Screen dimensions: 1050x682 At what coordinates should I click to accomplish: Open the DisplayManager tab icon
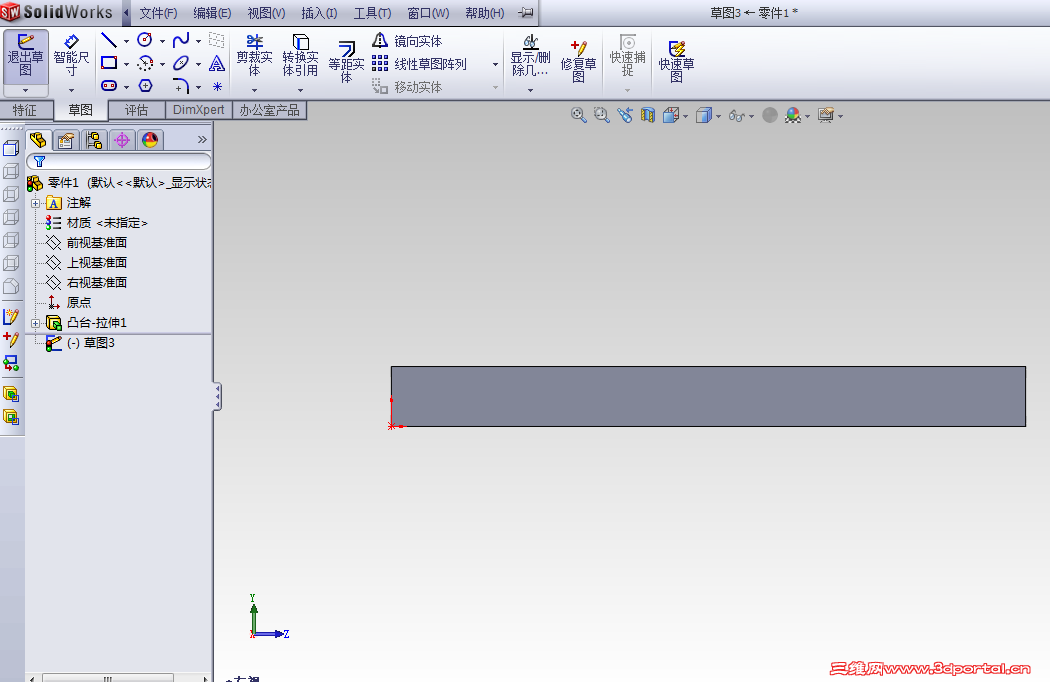click(x=150, y=140)
